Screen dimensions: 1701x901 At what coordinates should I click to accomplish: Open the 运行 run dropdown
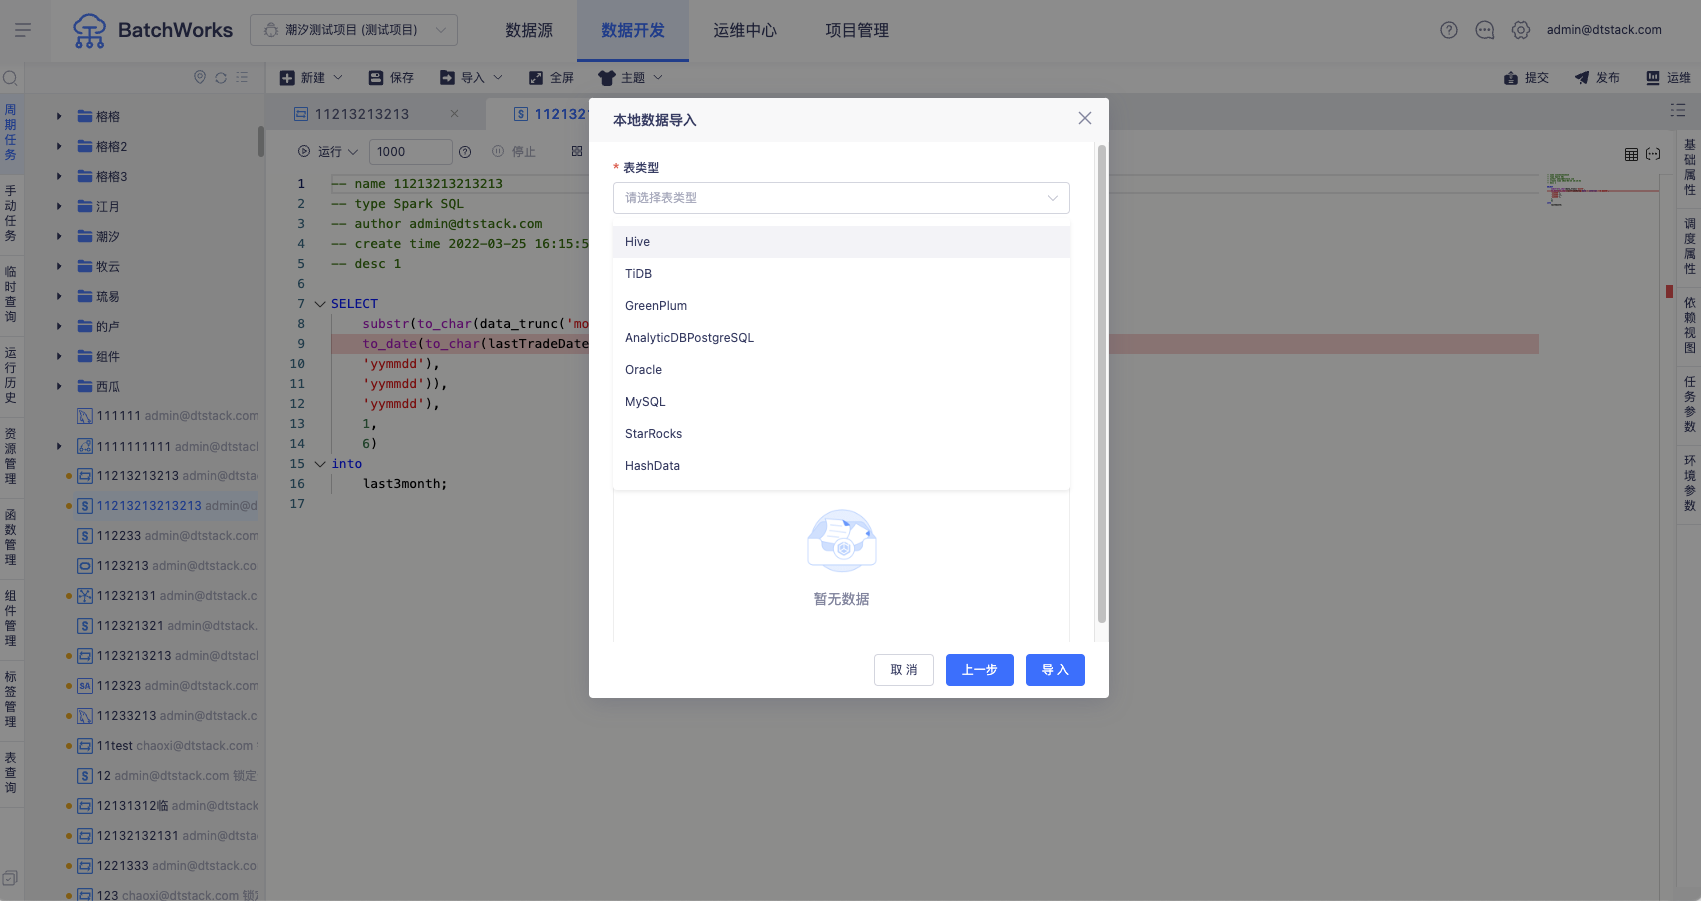328,152
